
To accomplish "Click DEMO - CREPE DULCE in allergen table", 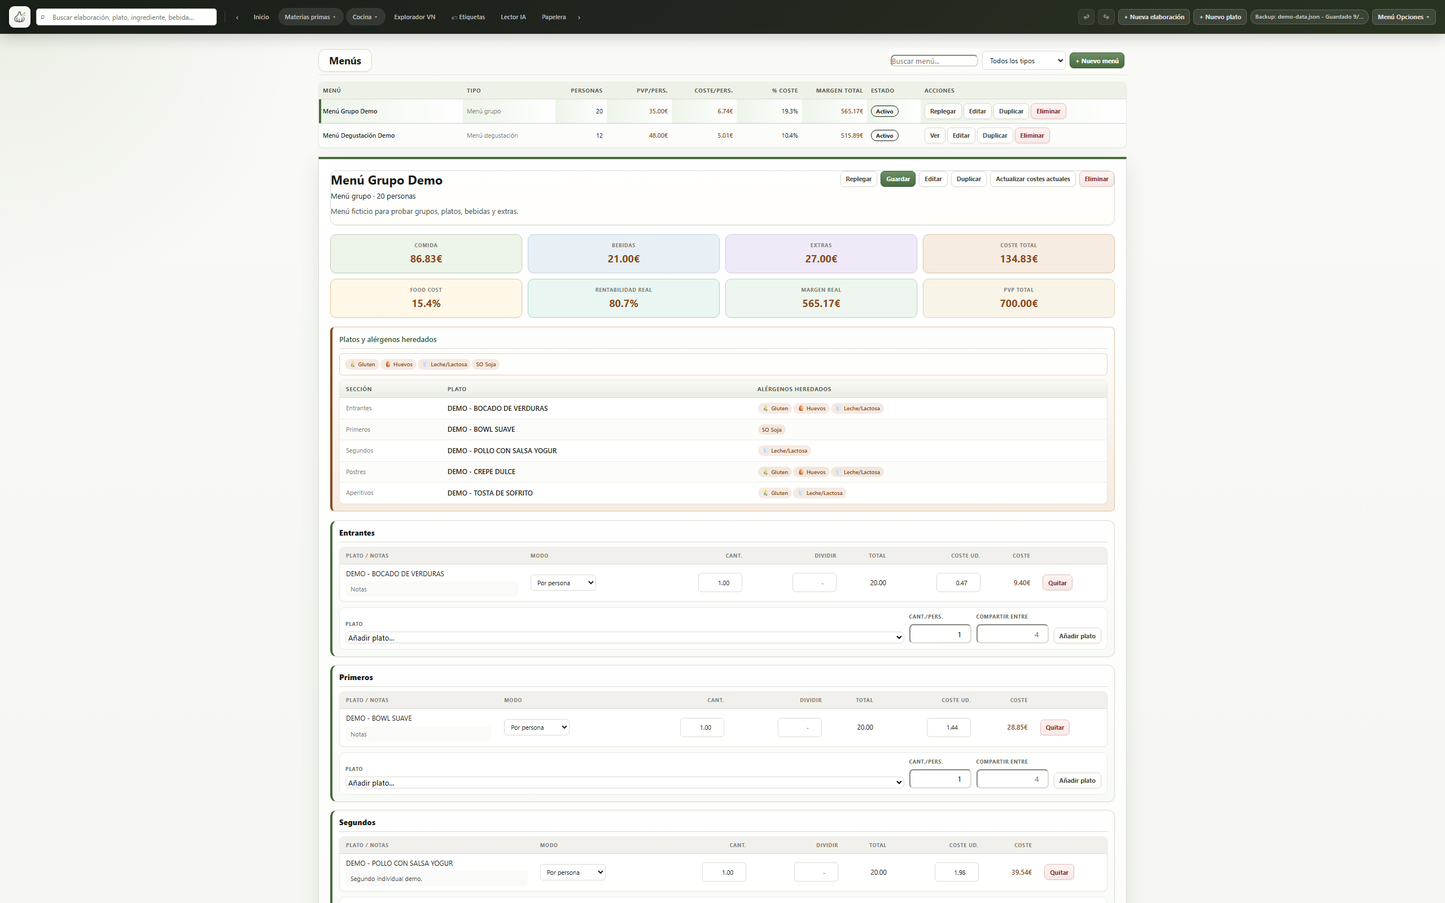I will click(481, 472).
